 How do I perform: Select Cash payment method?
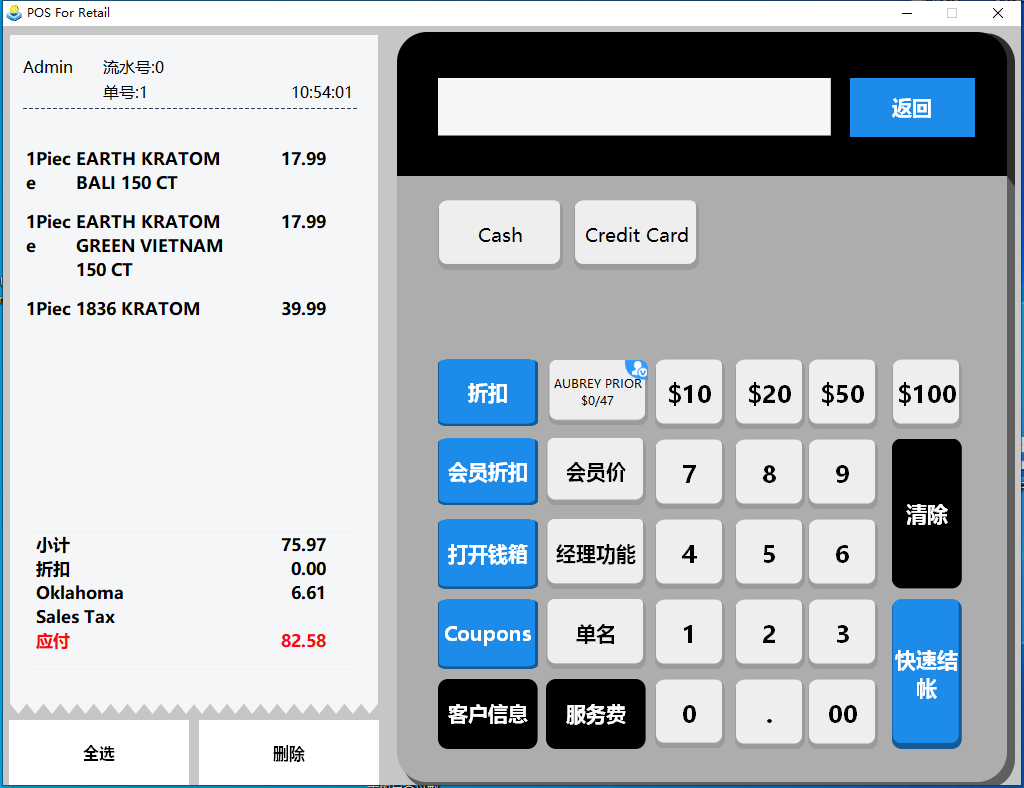499,235
